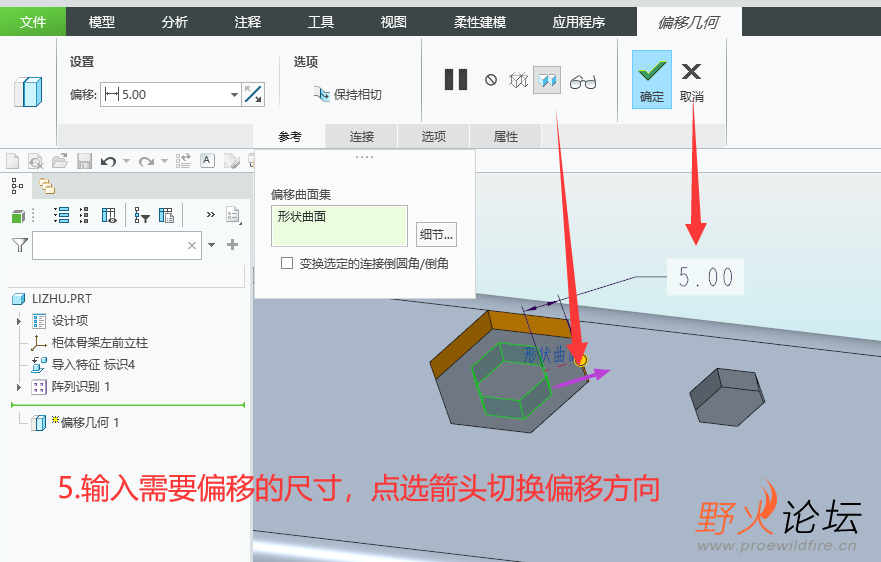The height and width of the screenshot is (562, 881).
Task: Click the 形状曲面 collector box
Action: click(339, 226)
